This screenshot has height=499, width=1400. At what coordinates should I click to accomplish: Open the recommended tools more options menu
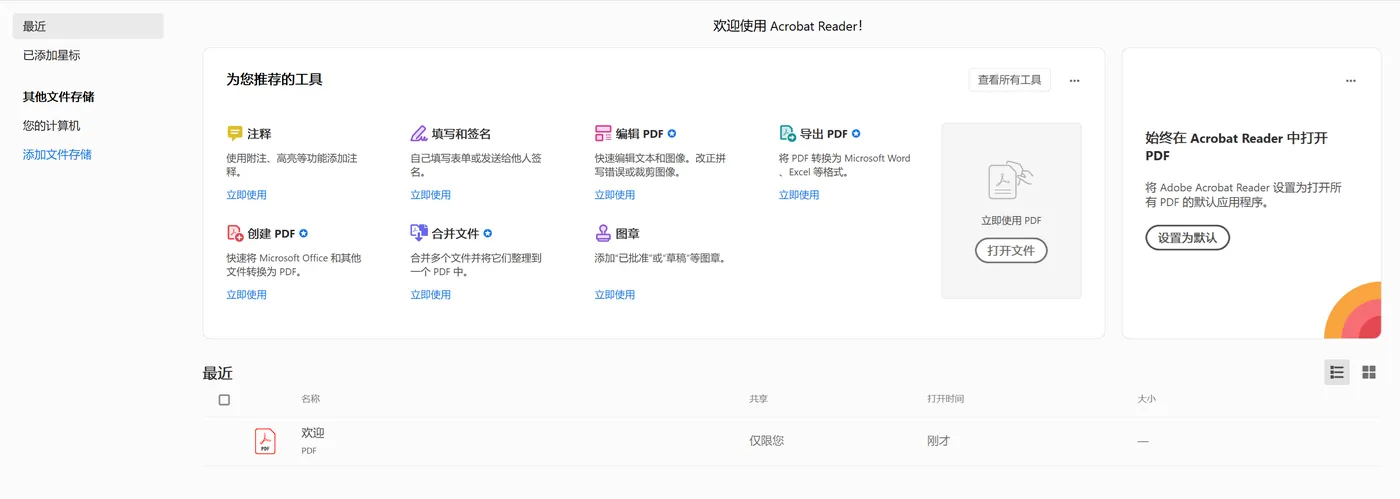[1075, 81]
